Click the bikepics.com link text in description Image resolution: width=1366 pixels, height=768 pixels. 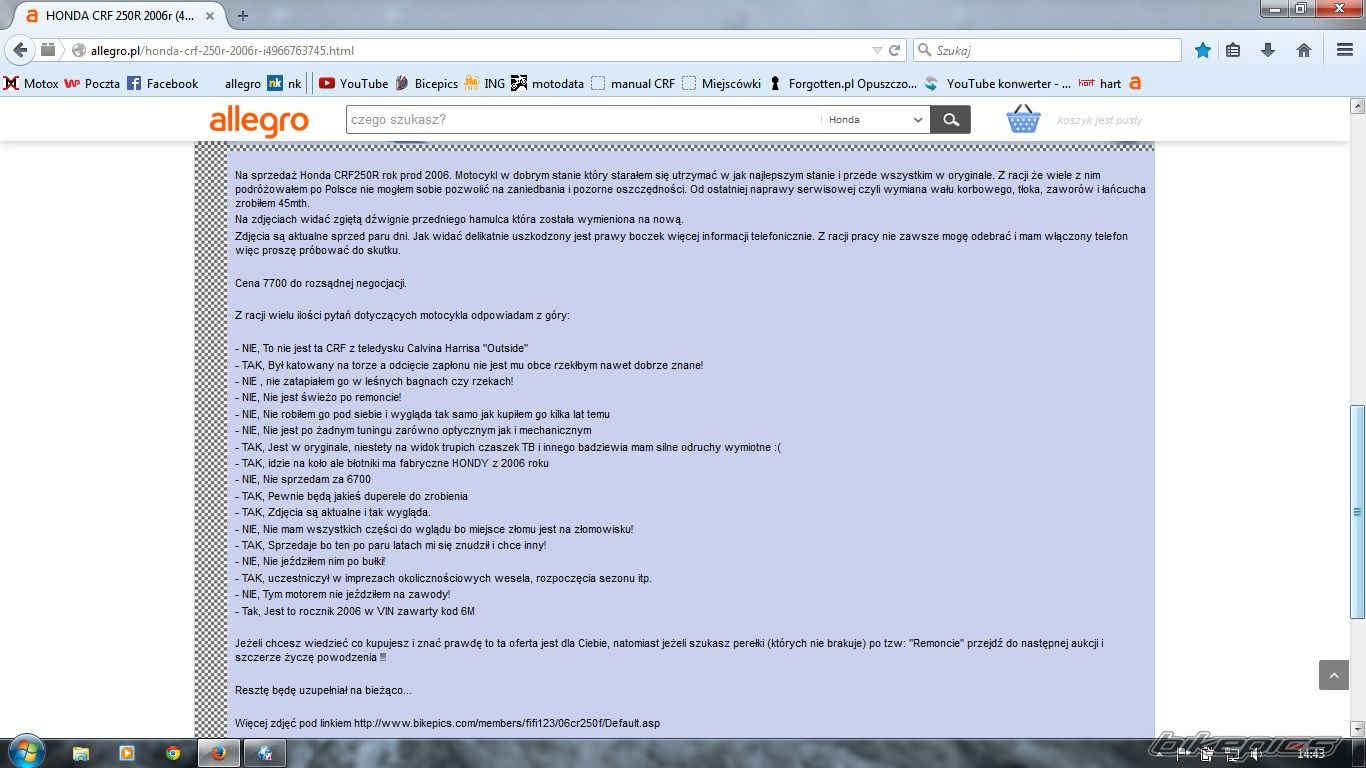click(x=507, y=723)
